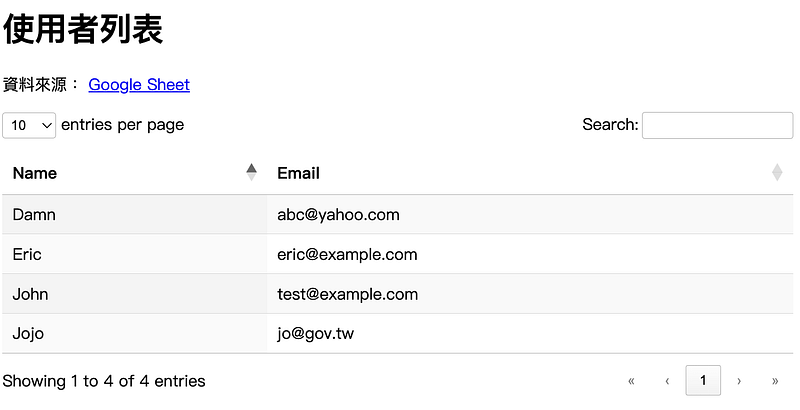The image size is (800, 410).
Task: Sort table by Email column arrows
Action: tap(777, 172)
